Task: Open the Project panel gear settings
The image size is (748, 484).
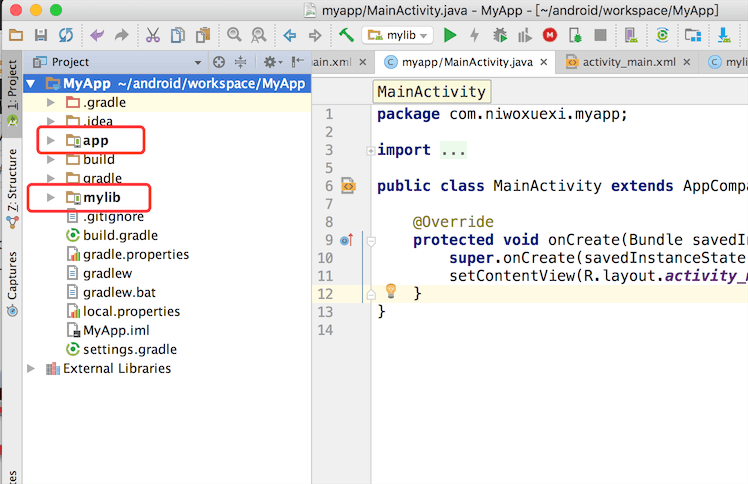Action: coord(272,62)
